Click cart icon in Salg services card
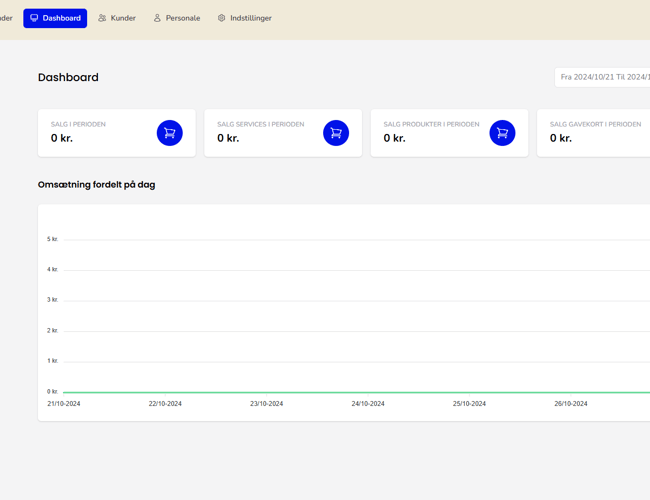Image resolution: width=650 pixels, height=500 pixels. [x=336, y=133]
